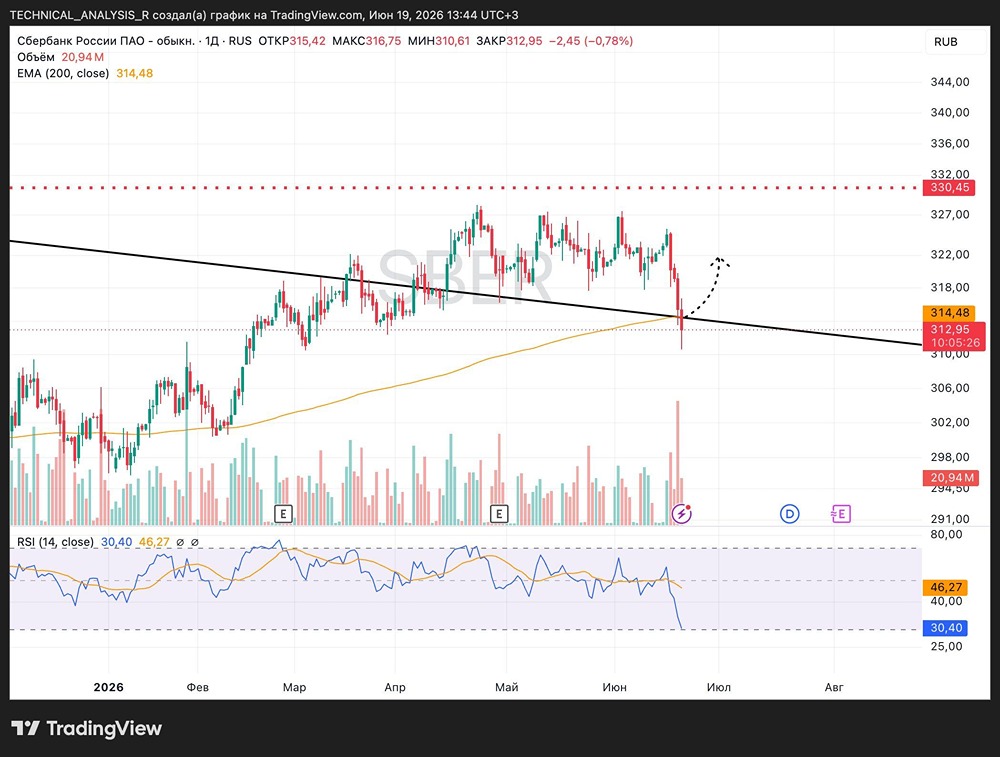Click the Объём volume legend label
1000x757 pixels.
36,57
